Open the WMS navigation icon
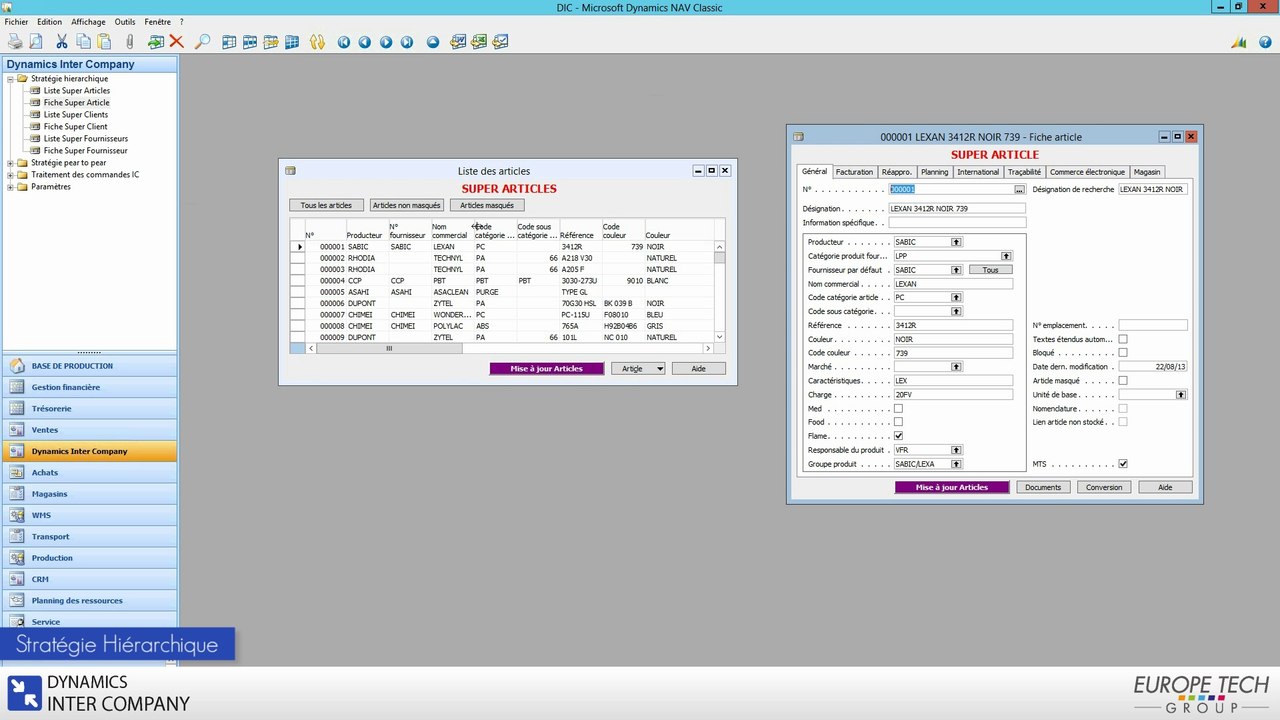The image size is (1280, 720). (16, 515)
